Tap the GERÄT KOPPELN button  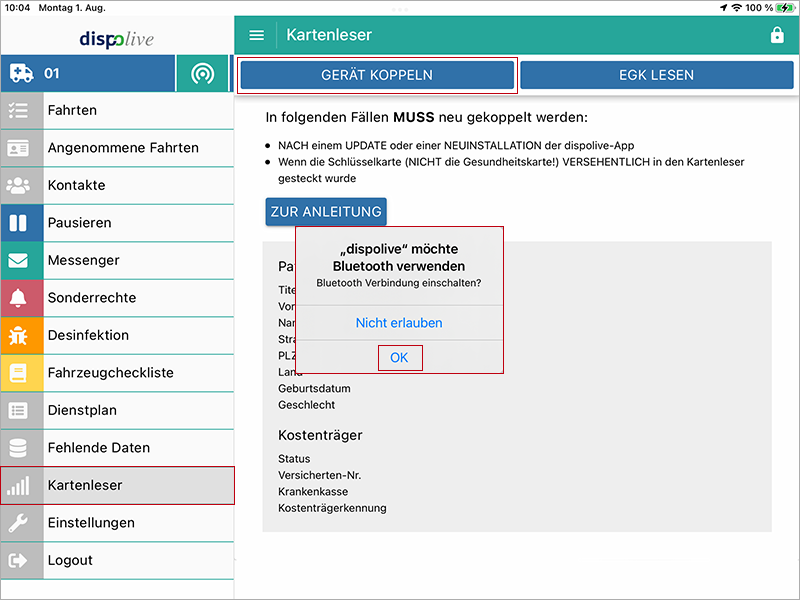tap(377, 75)
